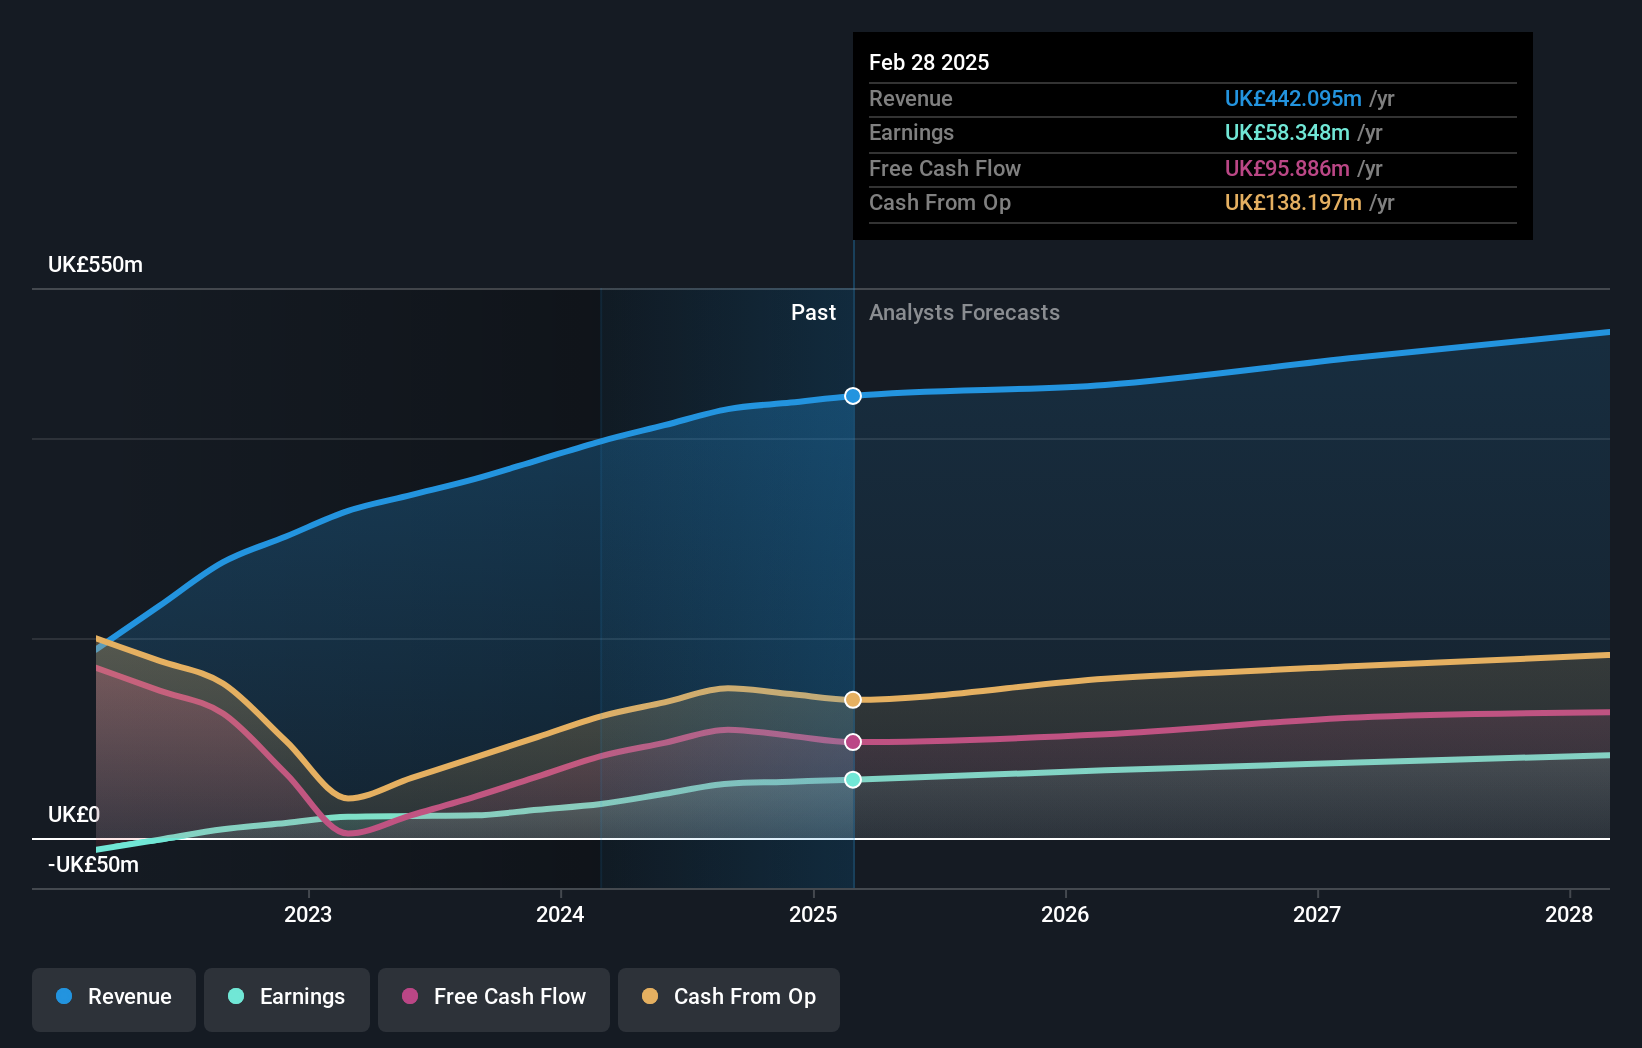Click the teal Earnings data point marker
This screenshot has width=1642, height=1048.
click(853, 779)
